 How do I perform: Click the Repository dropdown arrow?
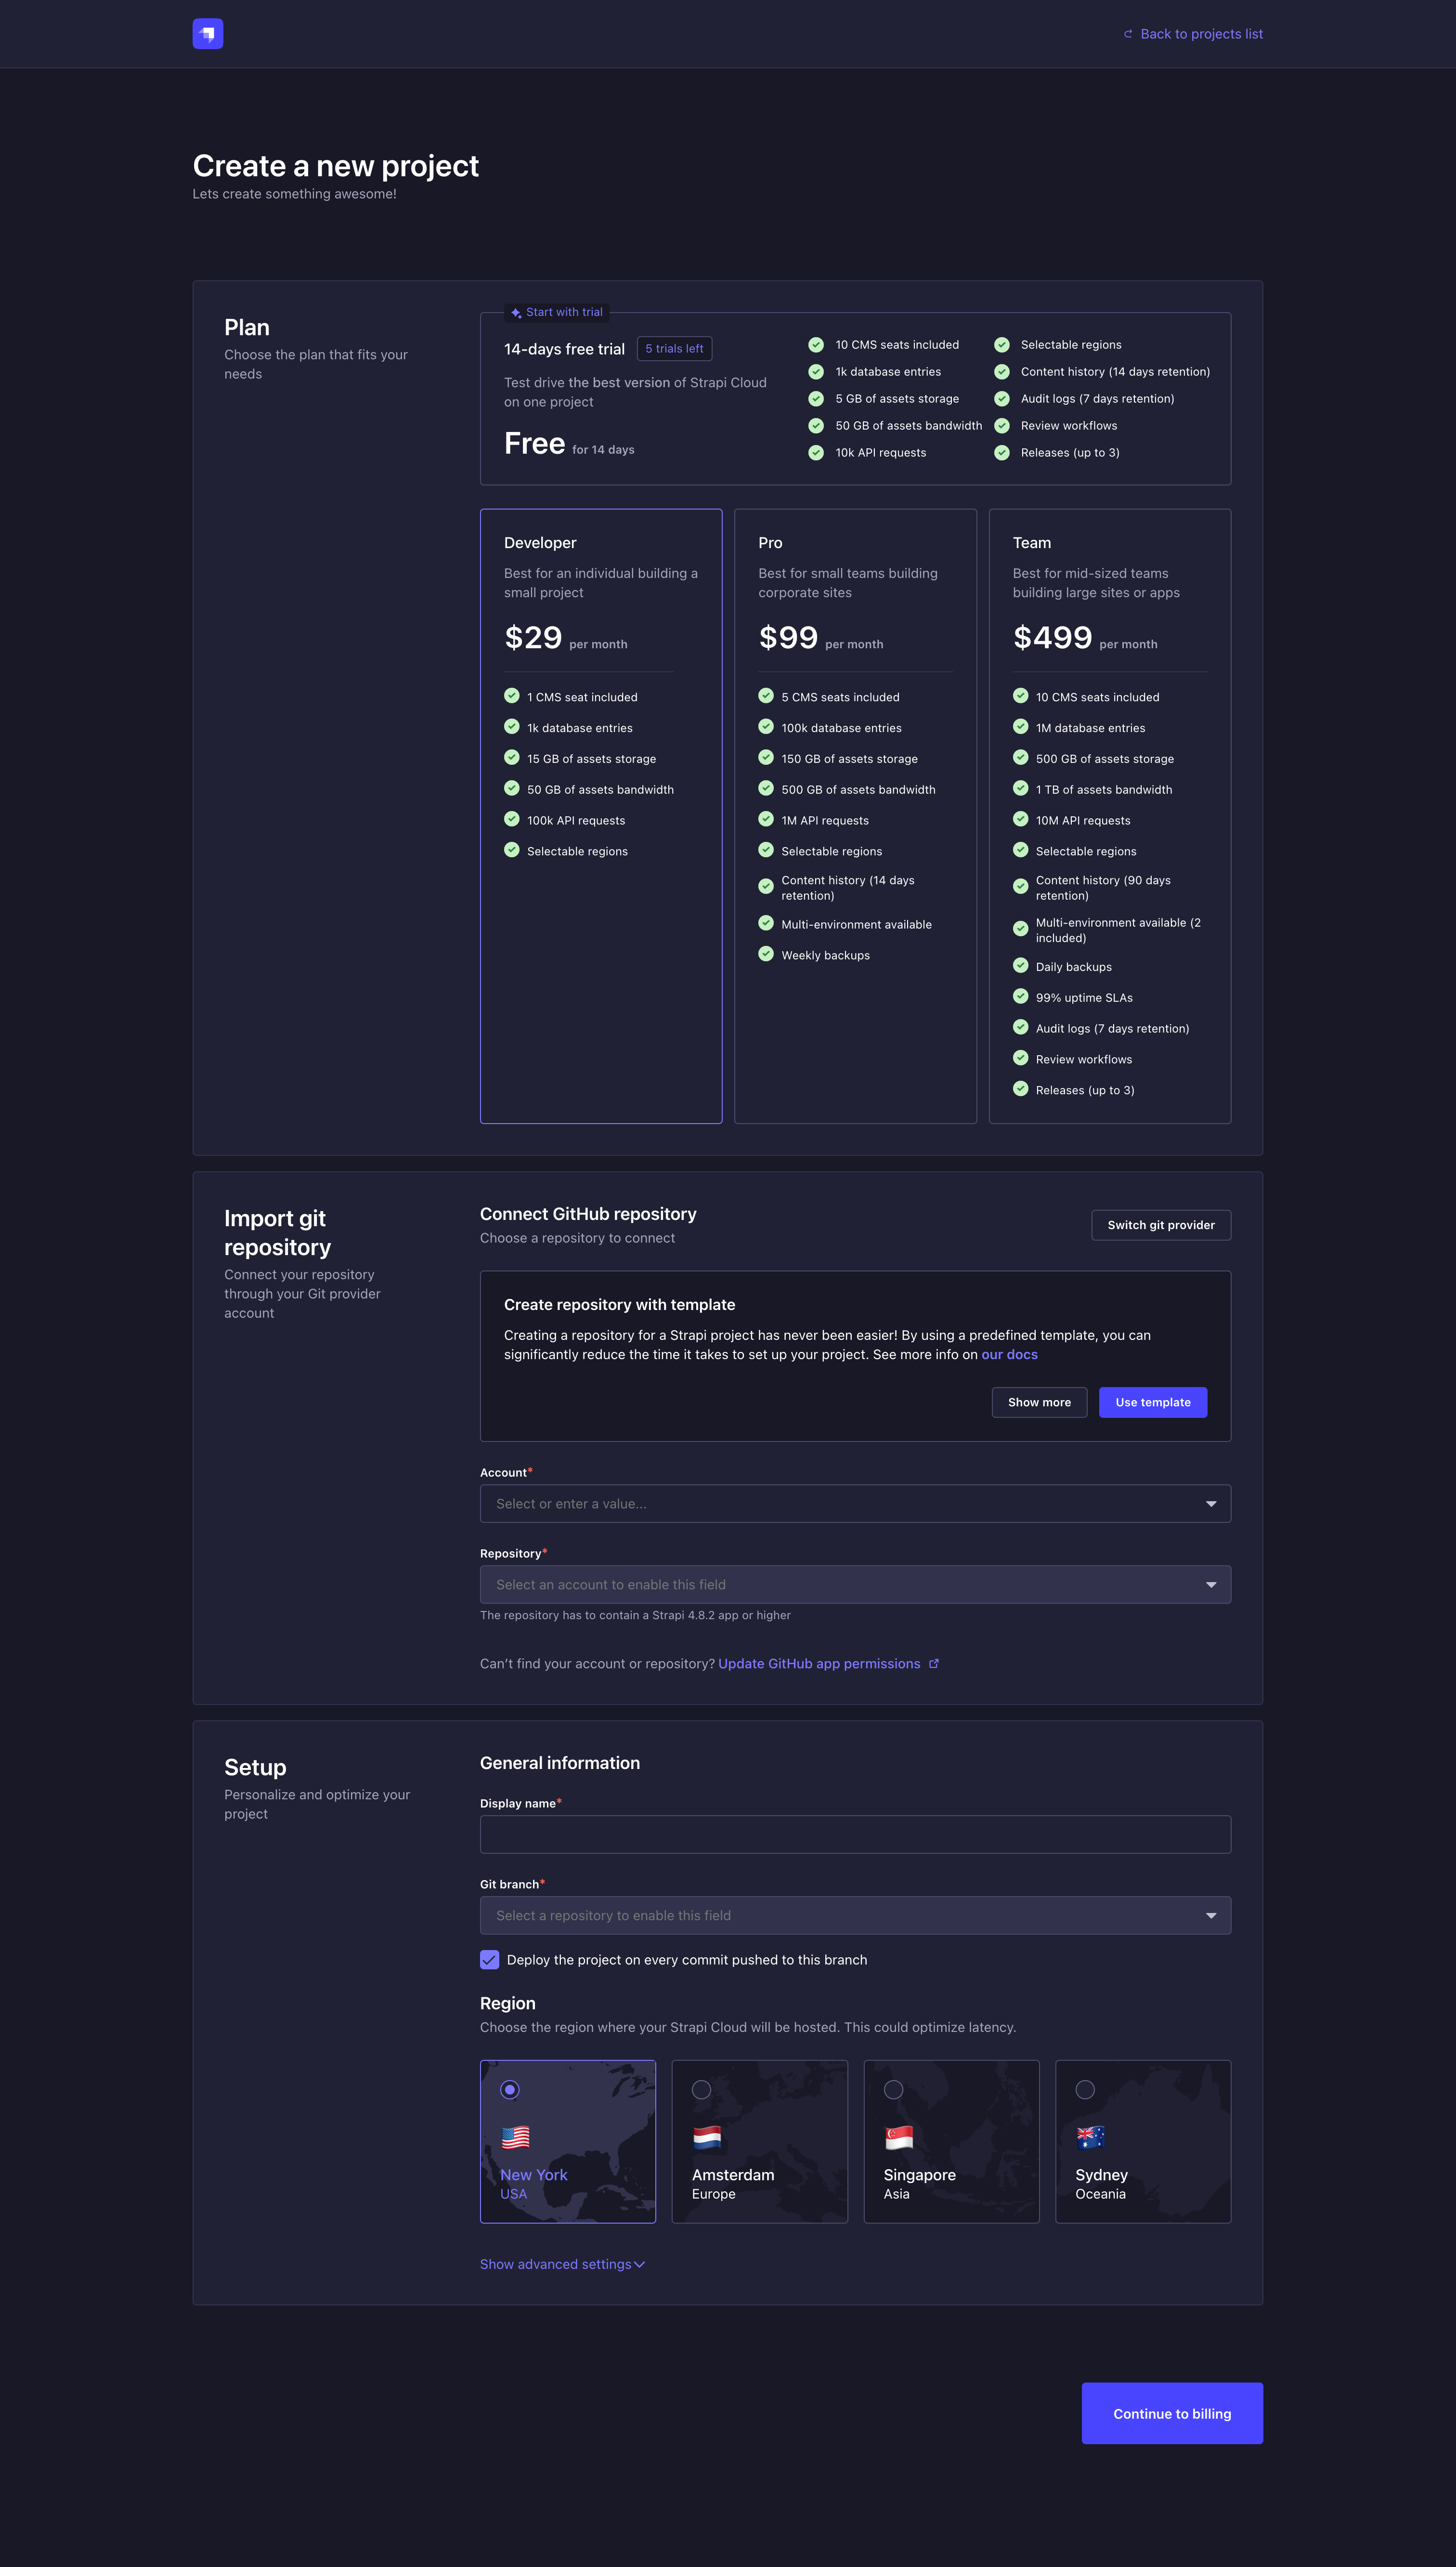pos(1211,1585)
